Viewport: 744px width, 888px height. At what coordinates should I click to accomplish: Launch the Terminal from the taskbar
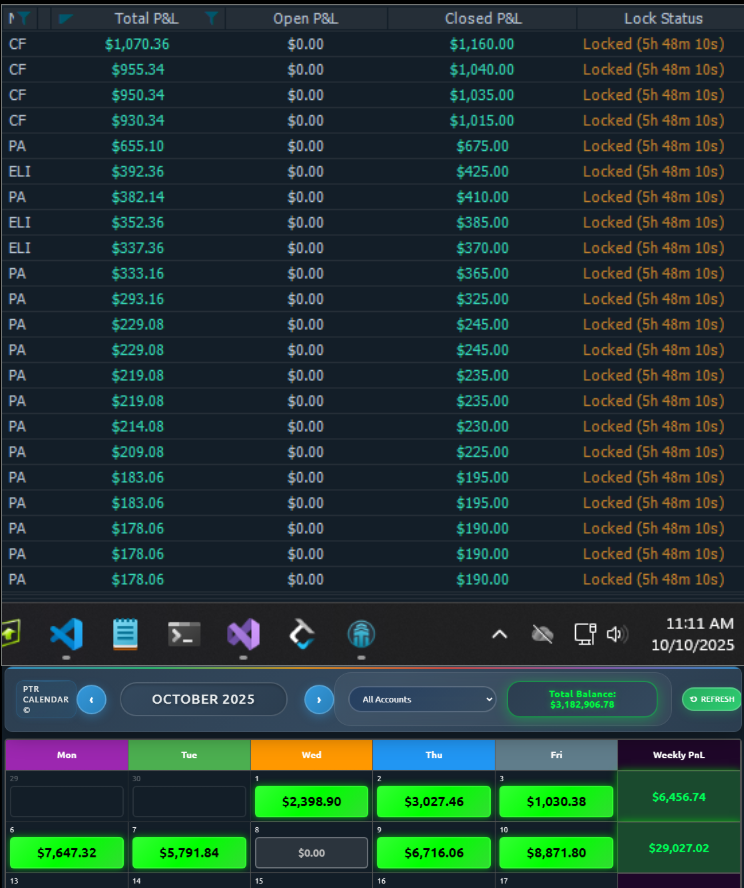(x=184, y=634)
